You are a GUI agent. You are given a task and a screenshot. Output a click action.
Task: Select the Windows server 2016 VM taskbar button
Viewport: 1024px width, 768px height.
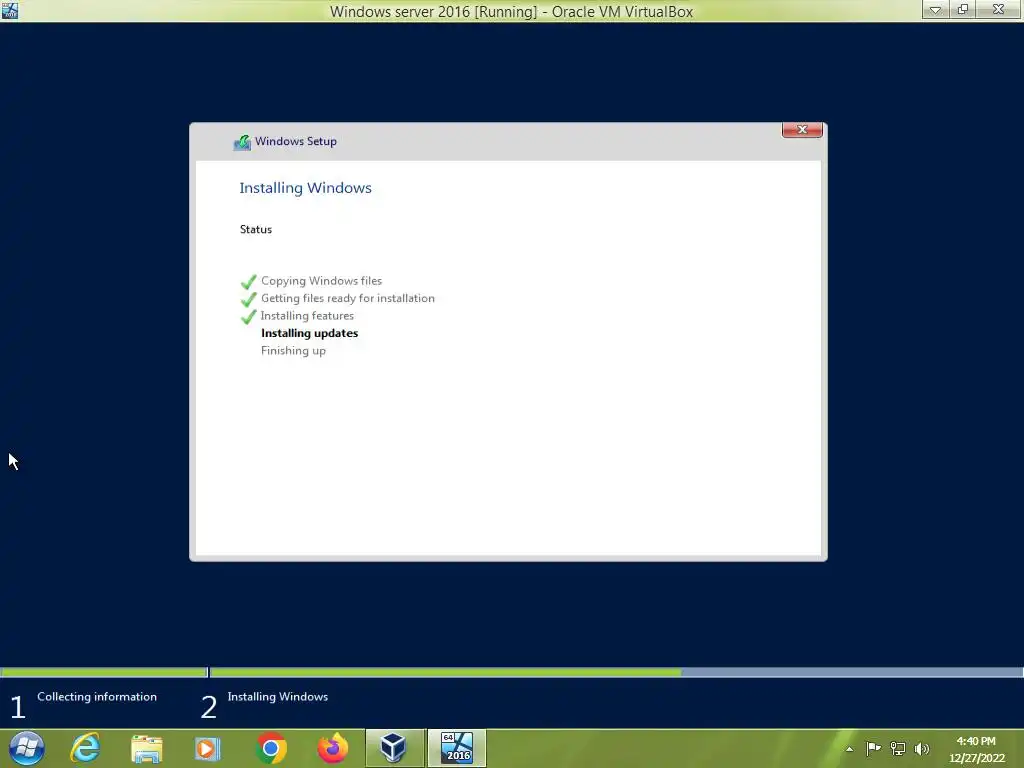456,748
